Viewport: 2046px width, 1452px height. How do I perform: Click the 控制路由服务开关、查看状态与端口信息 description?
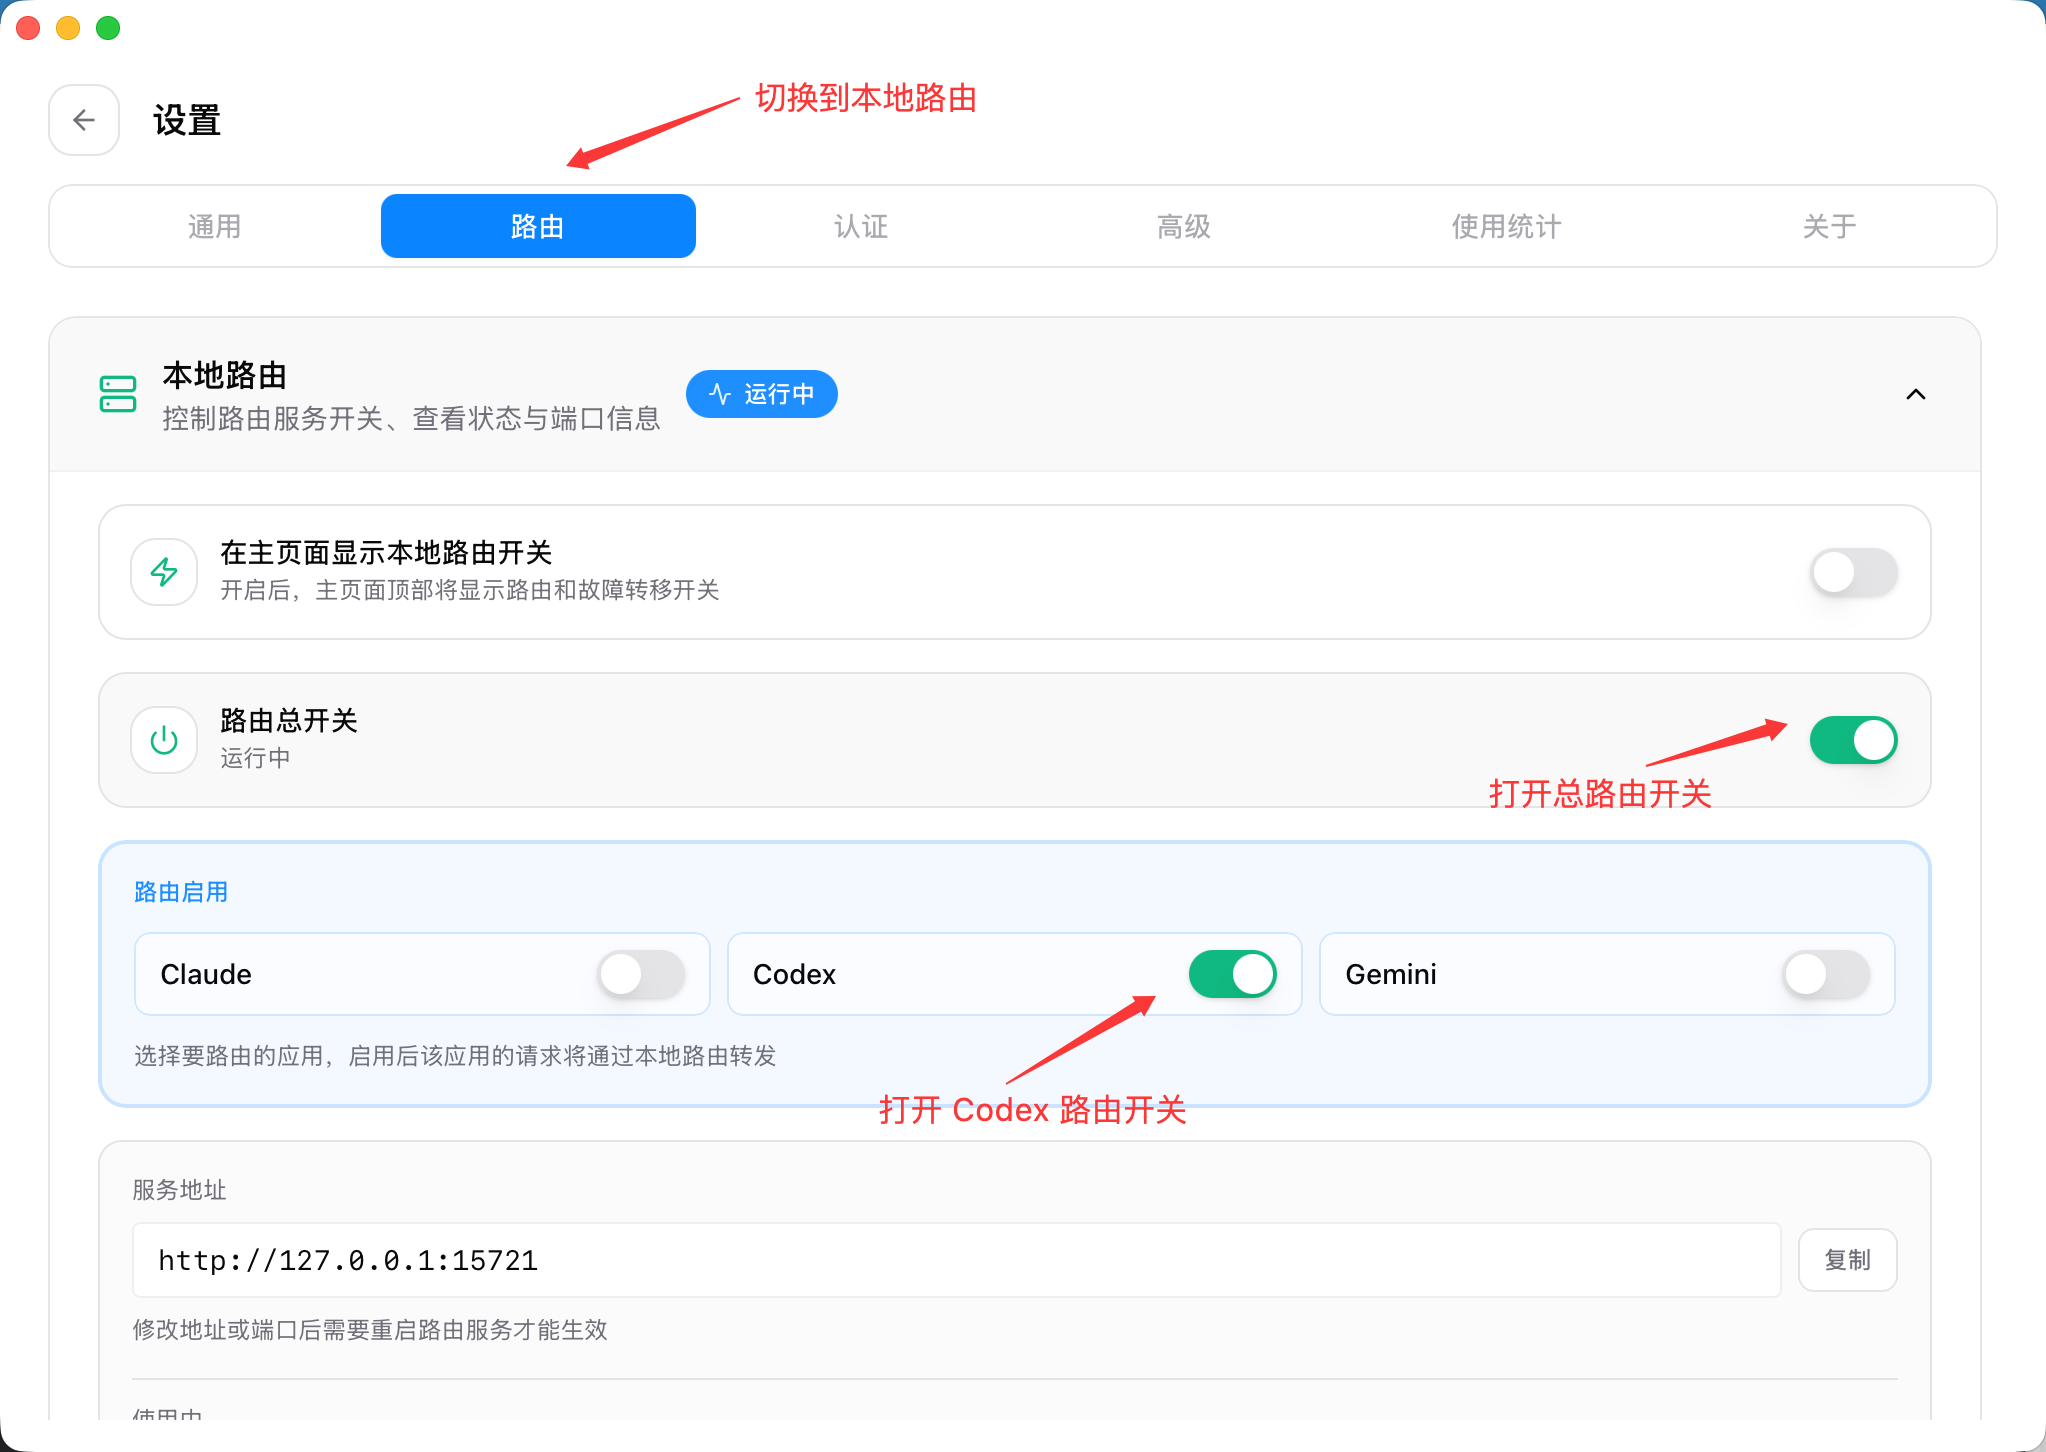(411, 418)
